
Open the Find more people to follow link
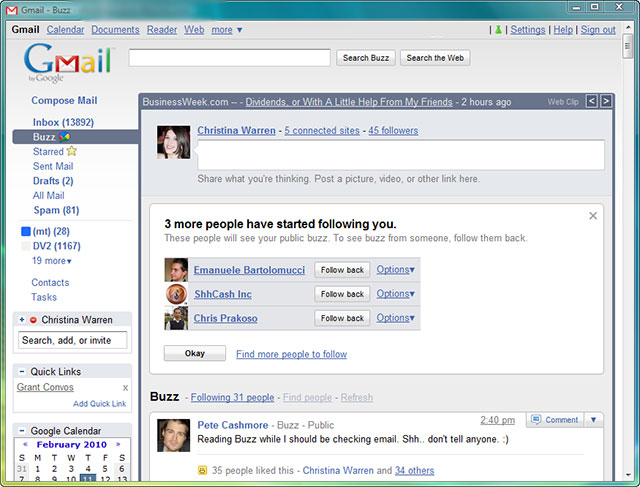291,354
